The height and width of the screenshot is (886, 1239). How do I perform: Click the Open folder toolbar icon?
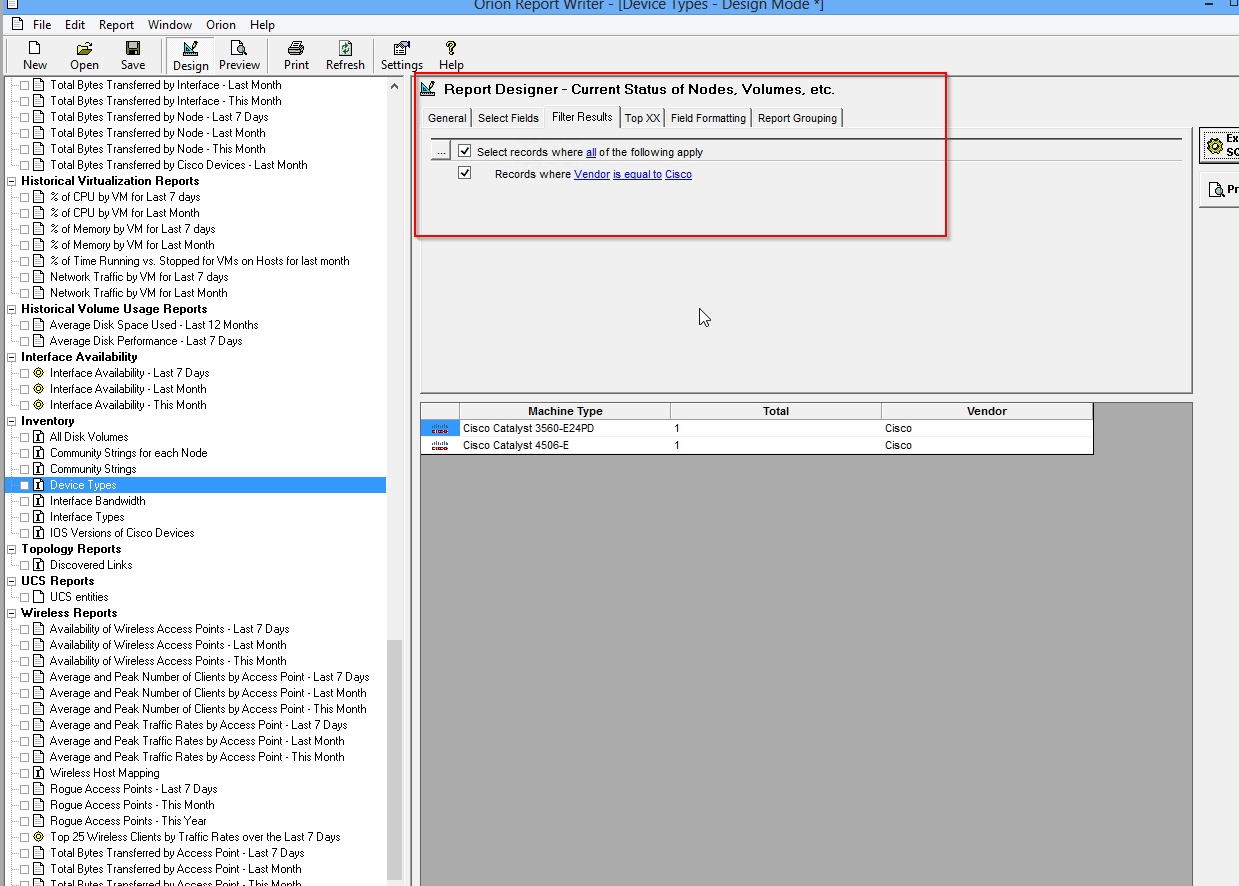coord(85,48)
